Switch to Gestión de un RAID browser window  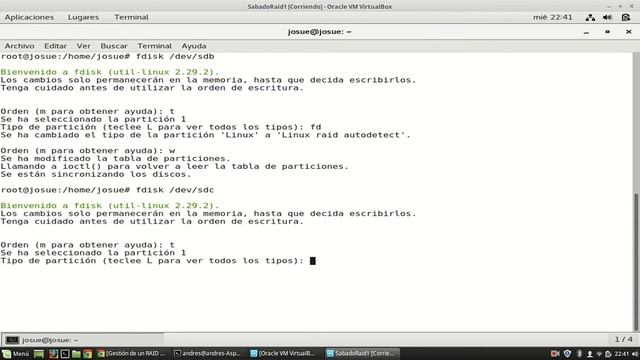click(131, 353)
